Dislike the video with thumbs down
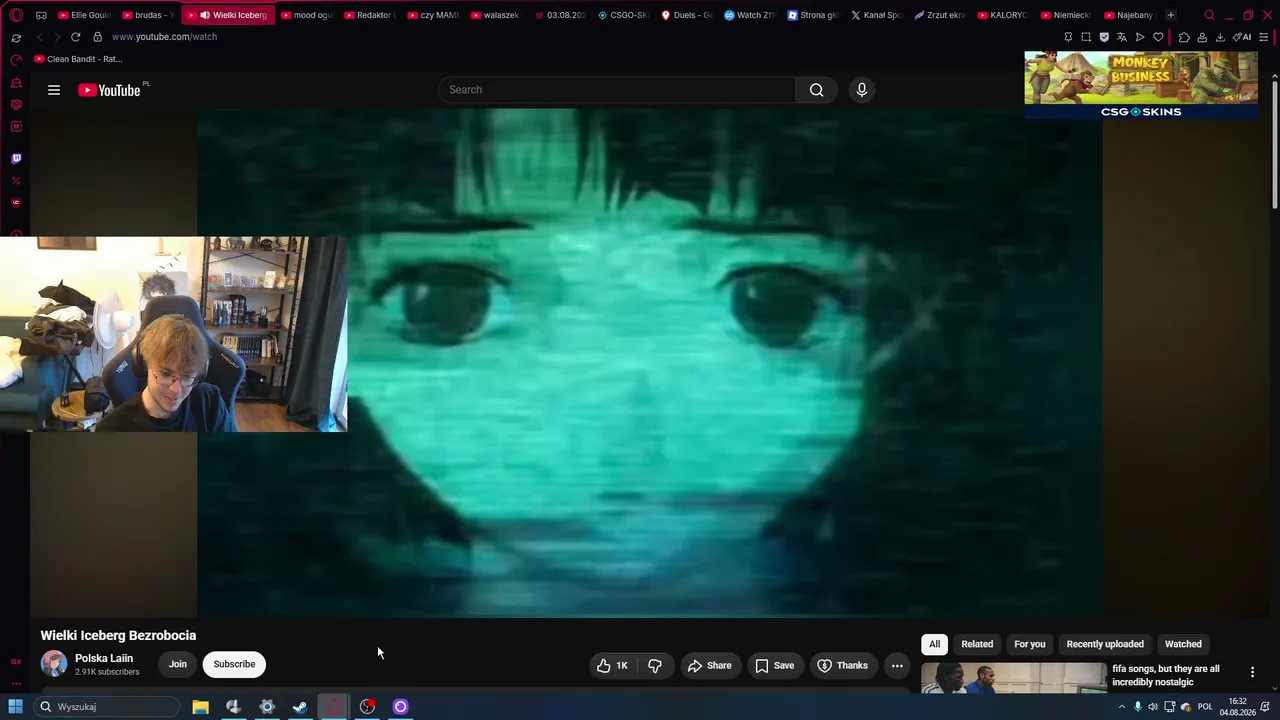1280x720 pixels. pyautogui.click(x=655, y=666)
